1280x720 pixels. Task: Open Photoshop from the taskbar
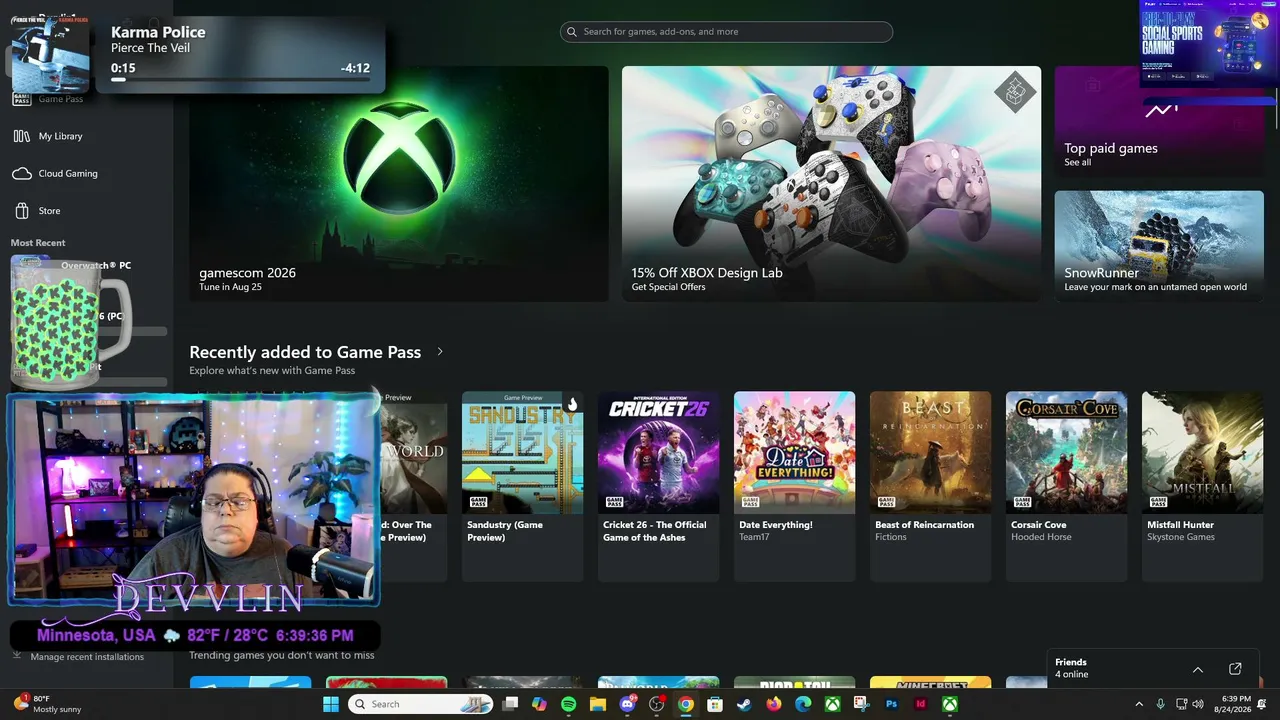891,704
